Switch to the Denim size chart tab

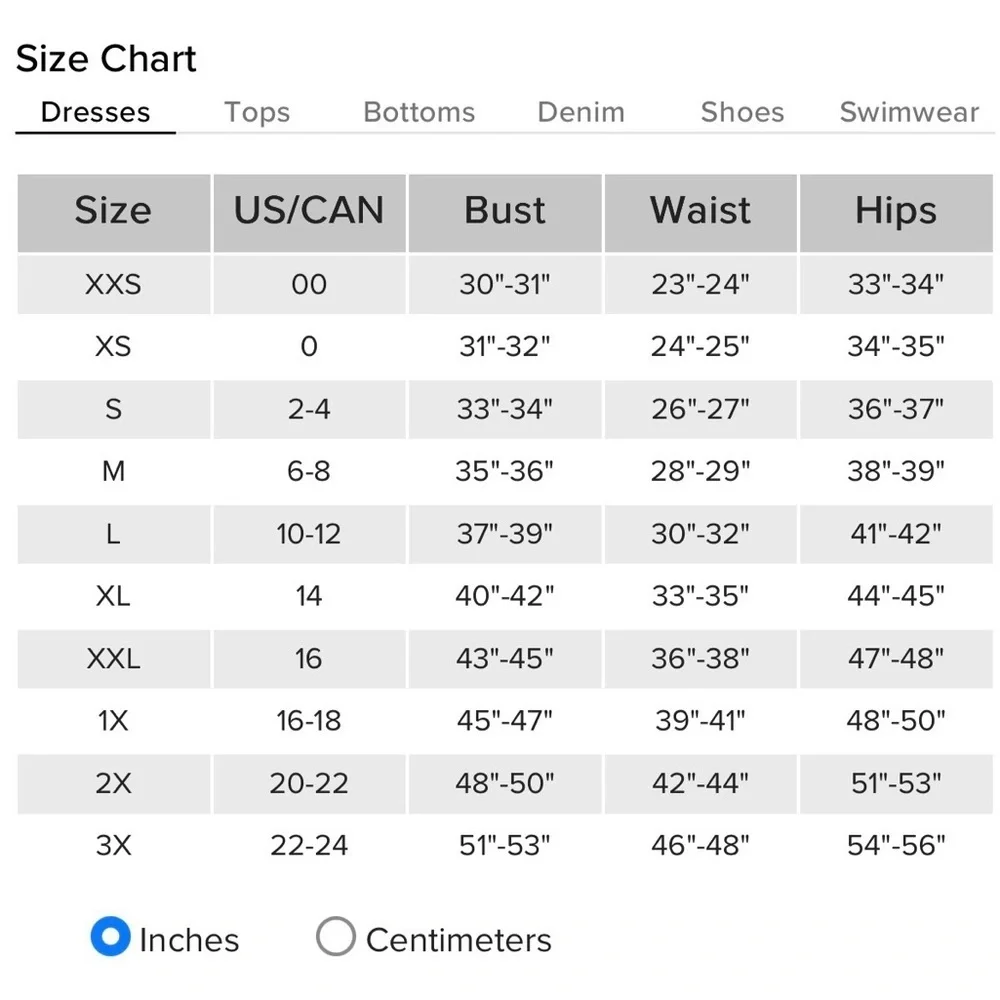(581, 112)
